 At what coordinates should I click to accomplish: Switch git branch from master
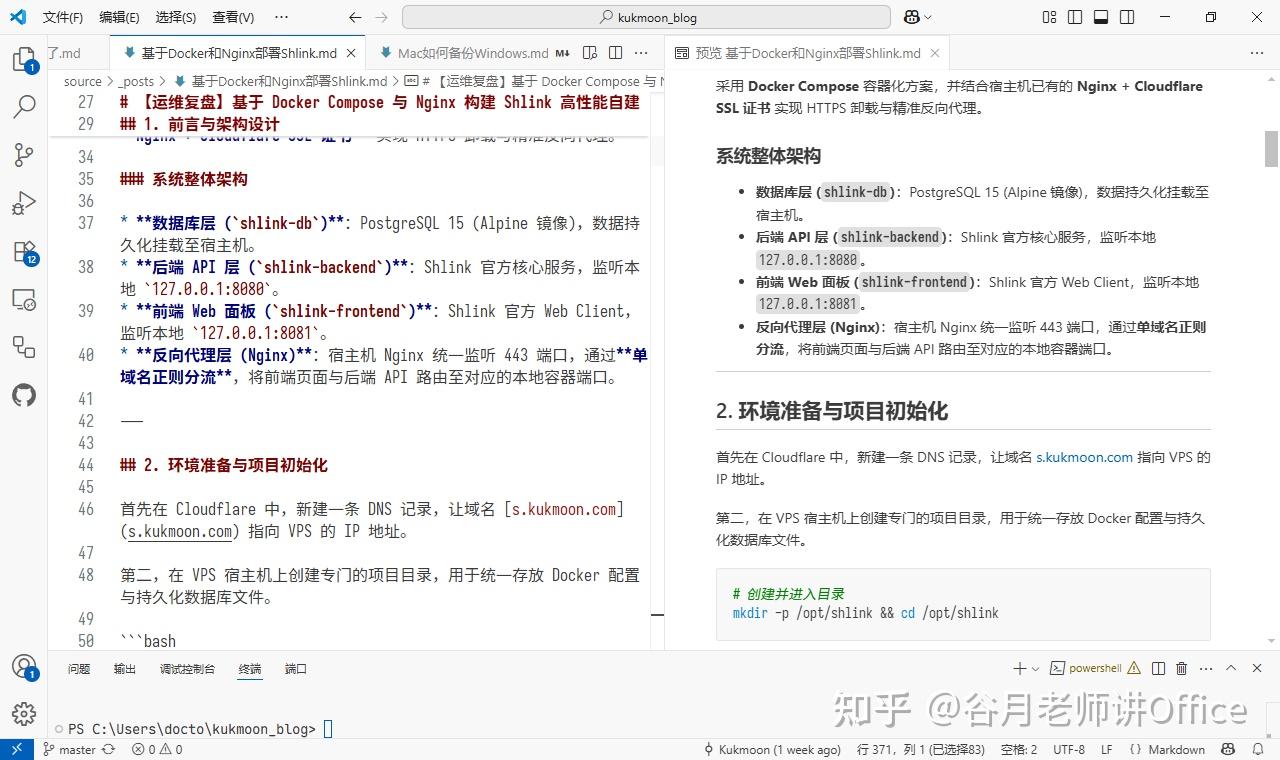[69, 749]
